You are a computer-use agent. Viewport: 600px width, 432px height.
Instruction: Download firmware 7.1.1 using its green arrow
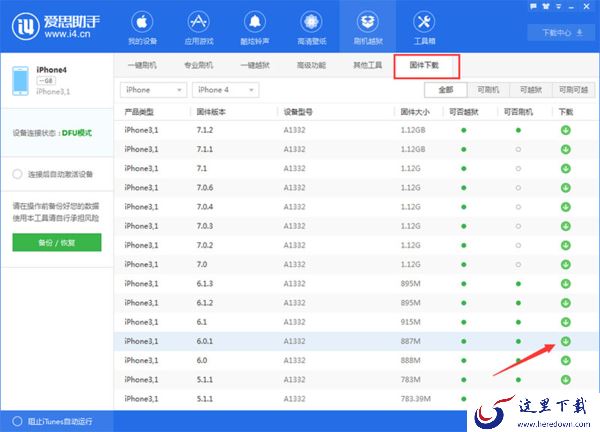(566, 149)
